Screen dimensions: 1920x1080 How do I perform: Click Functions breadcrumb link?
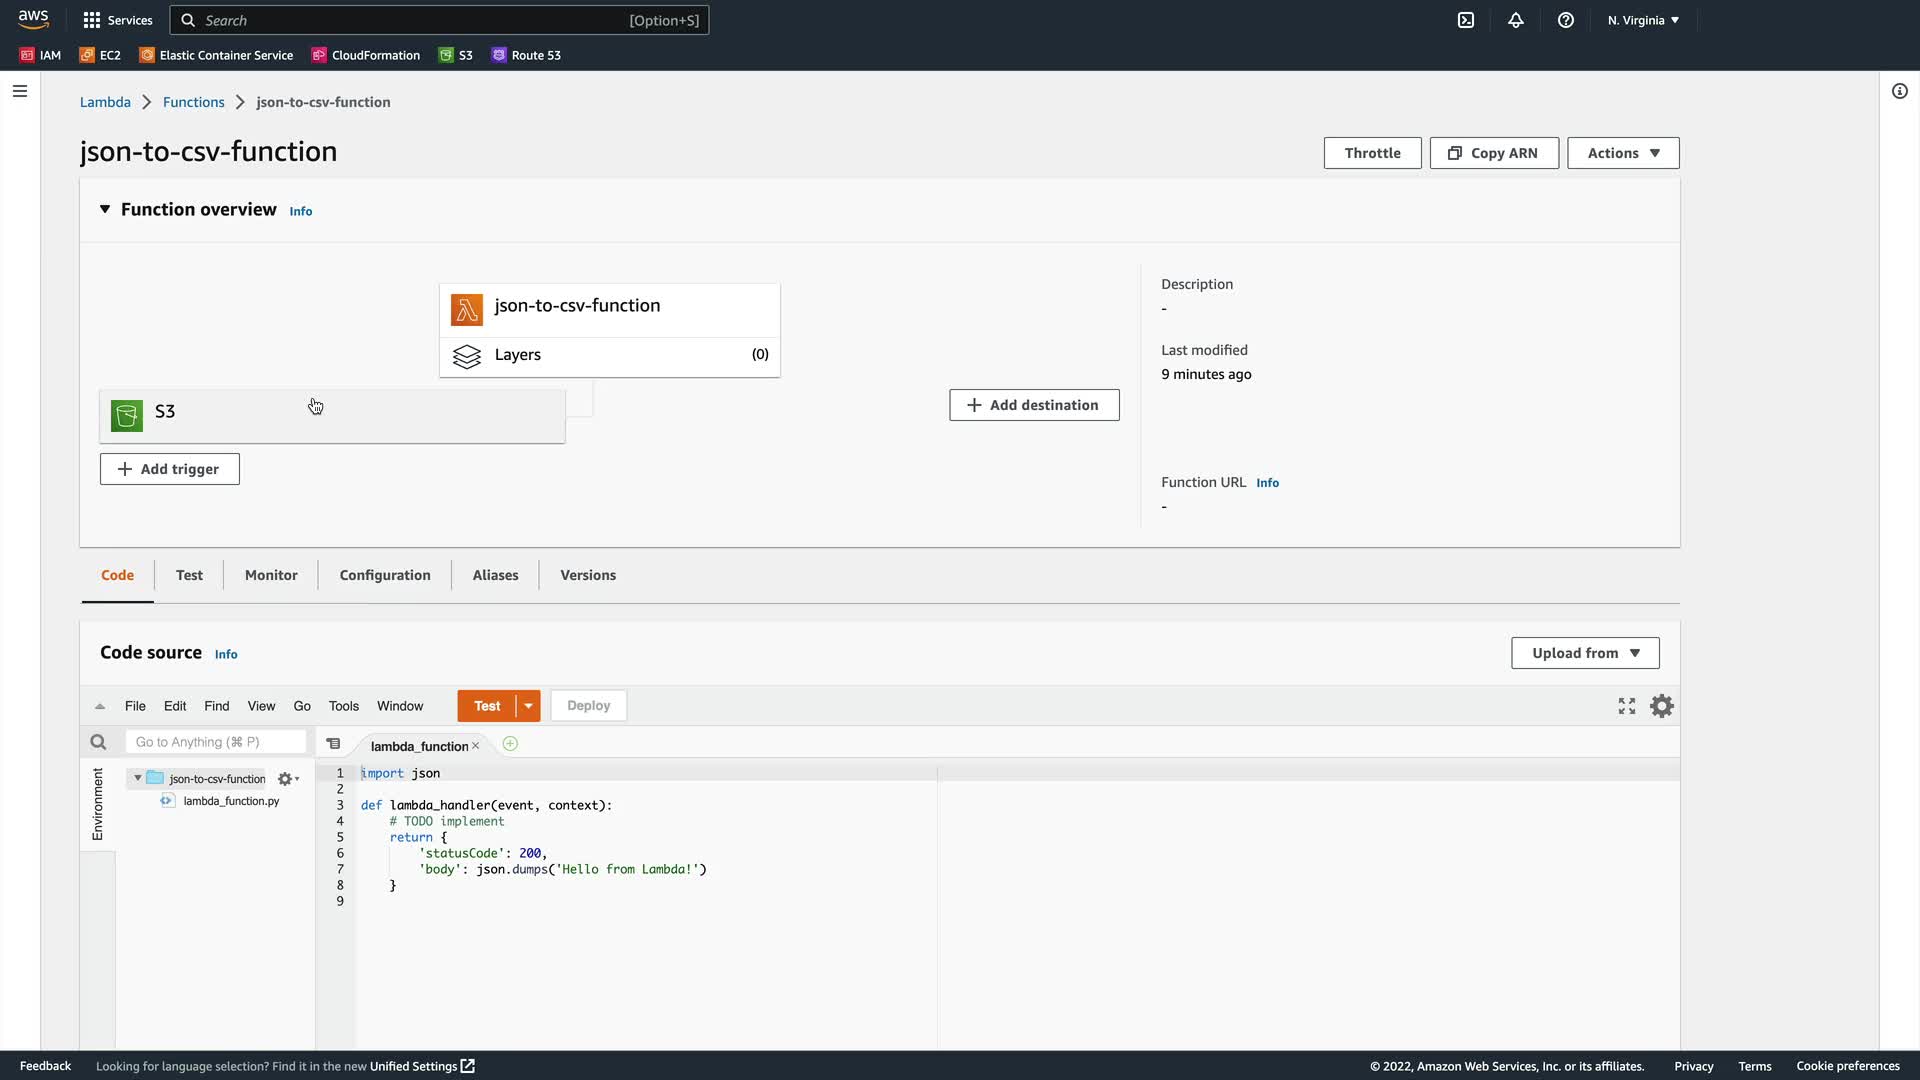193,102
